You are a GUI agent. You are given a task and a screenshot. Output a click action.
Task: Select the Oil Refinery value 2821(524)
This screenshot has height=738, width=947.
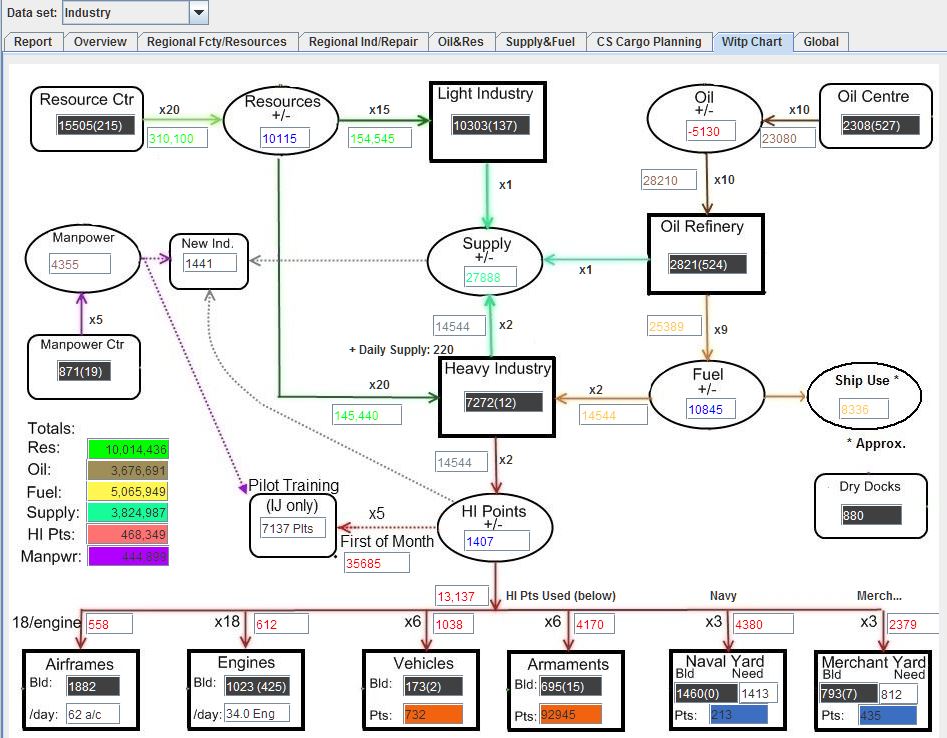pos(707,264)
